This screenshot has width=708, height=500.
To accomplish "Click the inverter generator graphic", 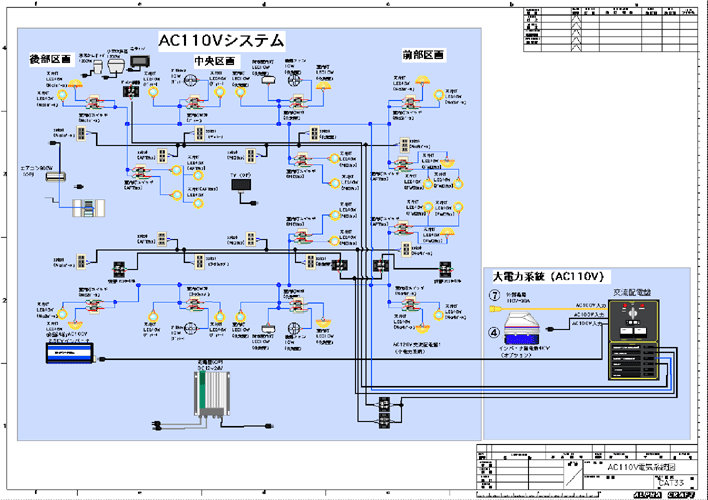I will pyautogui.click(x=522, y=328).
